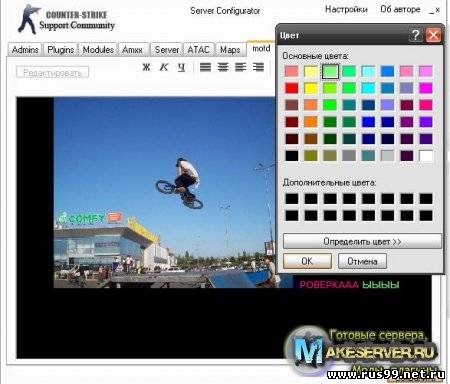Select the red swatch in basic colors
The image size is (450, 384).
click(x=292, y=88)
